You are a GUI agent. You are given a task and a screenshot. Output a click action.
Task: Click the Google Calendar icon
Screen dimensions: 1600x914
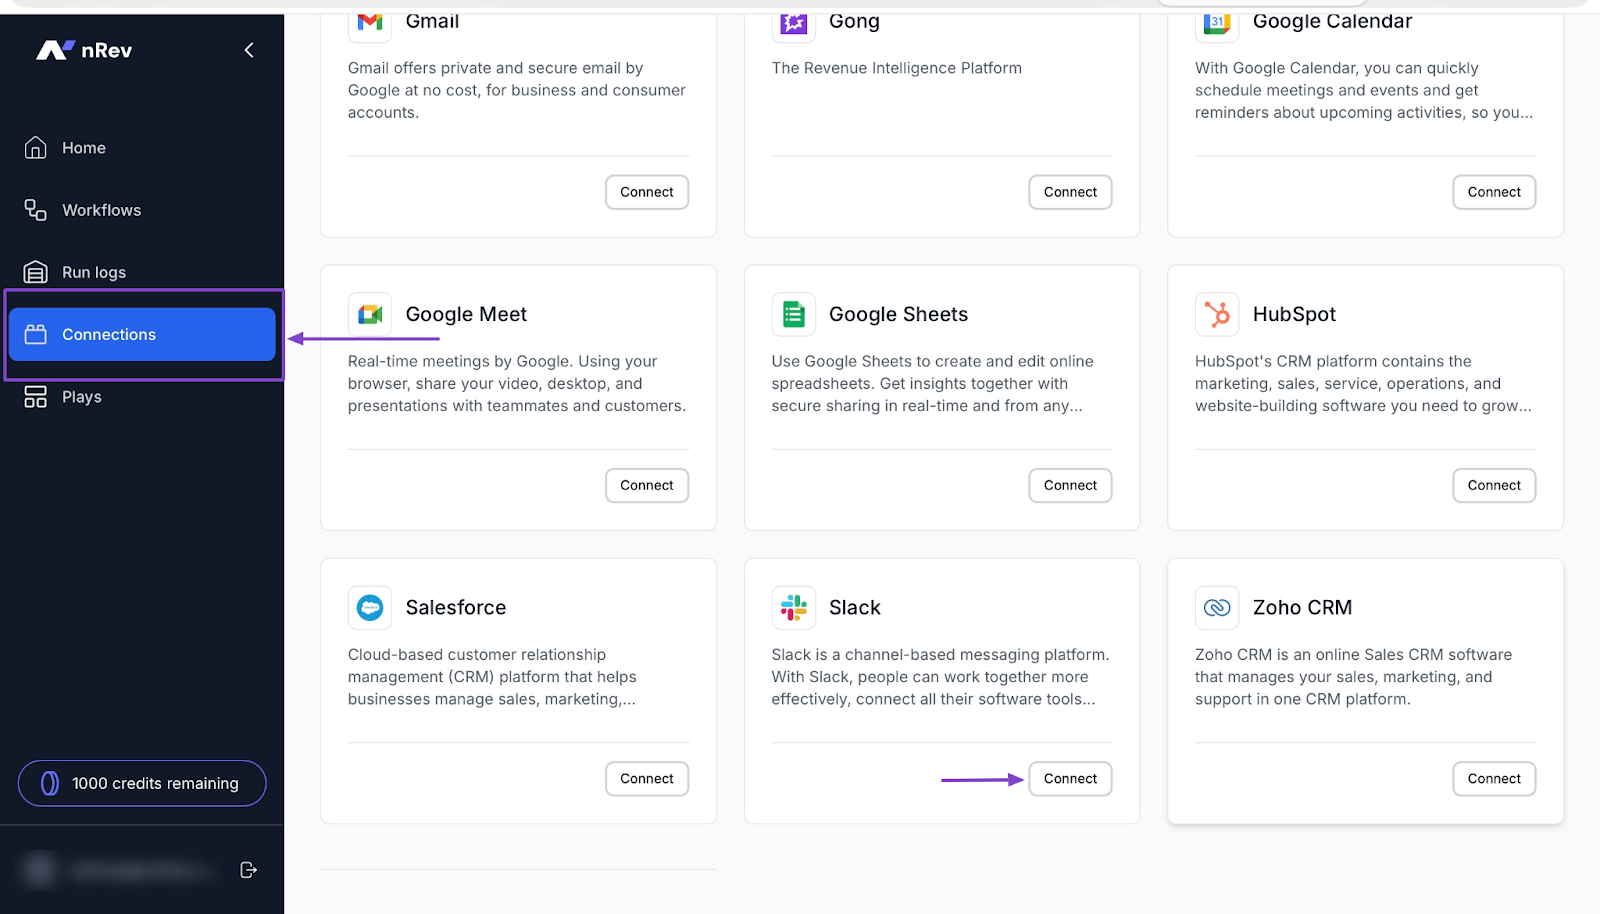click(x=1216, y=22)
